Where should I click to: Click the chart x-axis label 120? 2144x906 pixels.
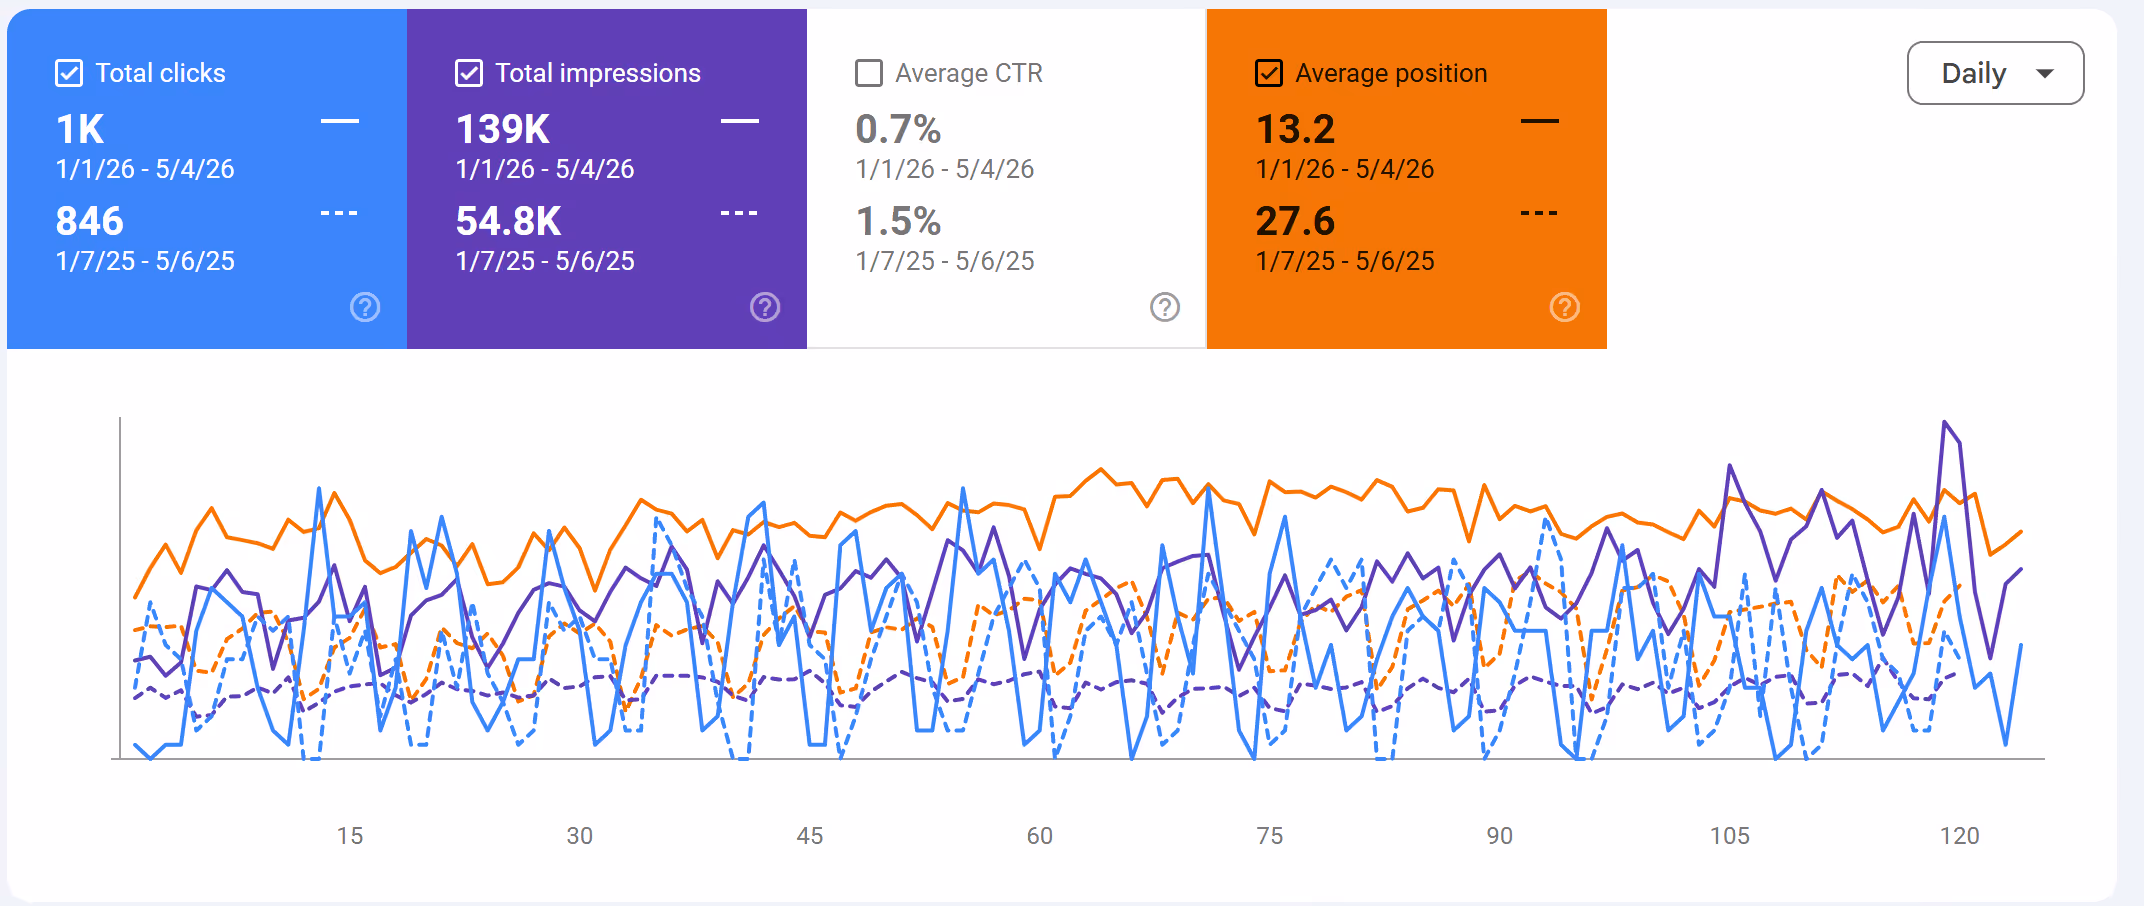pos(1960,836)
